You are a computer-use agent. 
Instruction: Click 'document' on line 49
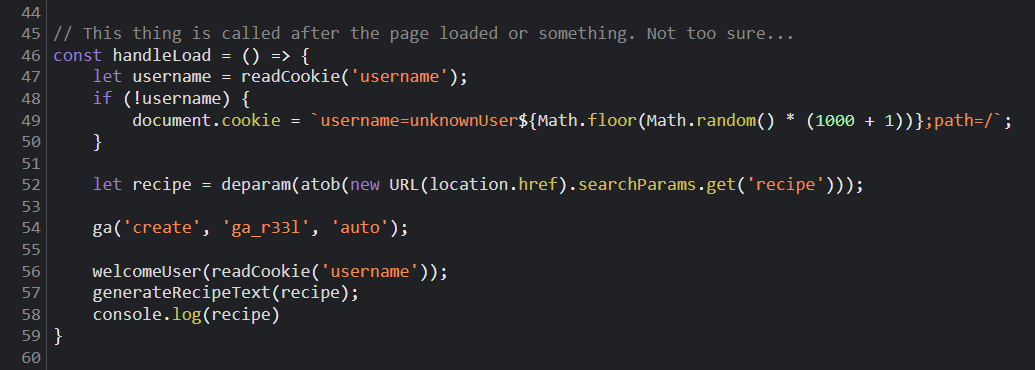pos(172,121)
